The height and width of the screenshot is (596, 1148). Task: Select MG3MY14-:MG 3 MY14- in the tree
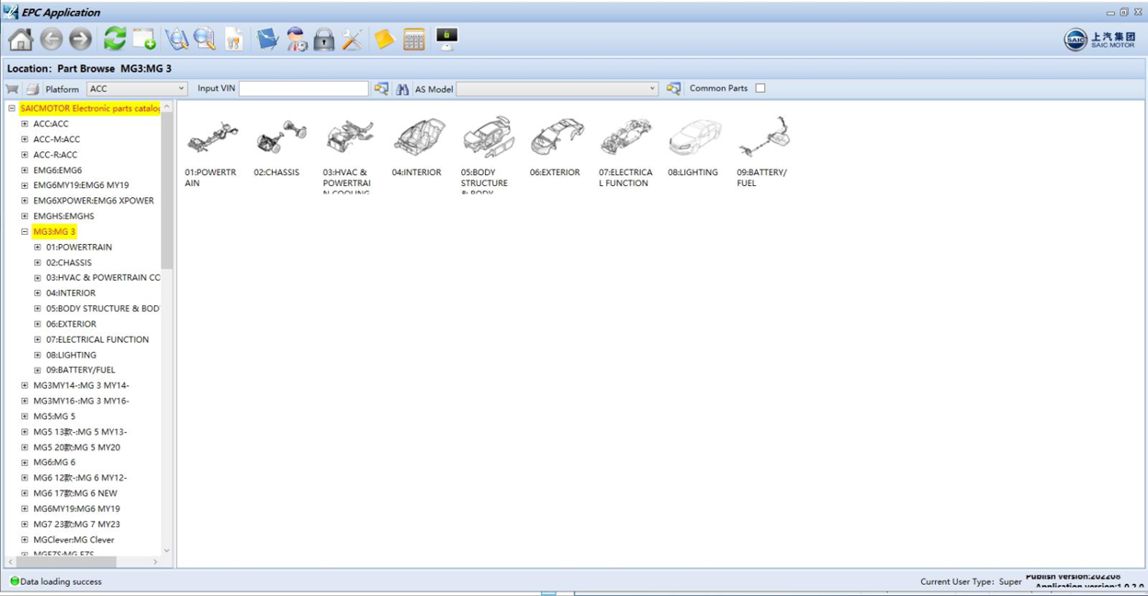click(81, 385)
